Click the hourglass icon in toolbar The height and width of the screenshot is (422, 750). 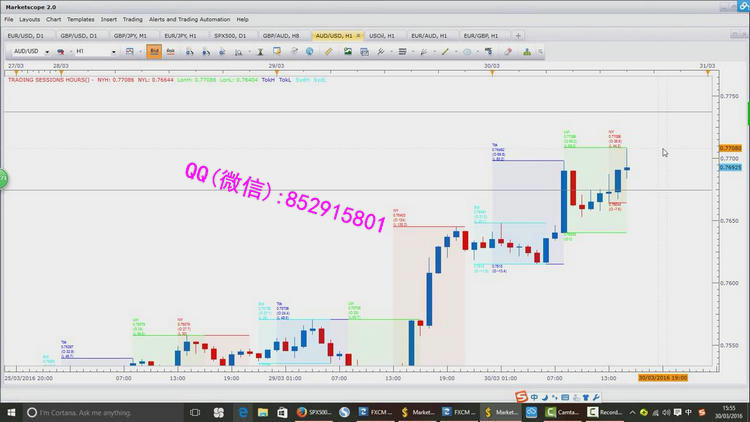tap(262, 51)
